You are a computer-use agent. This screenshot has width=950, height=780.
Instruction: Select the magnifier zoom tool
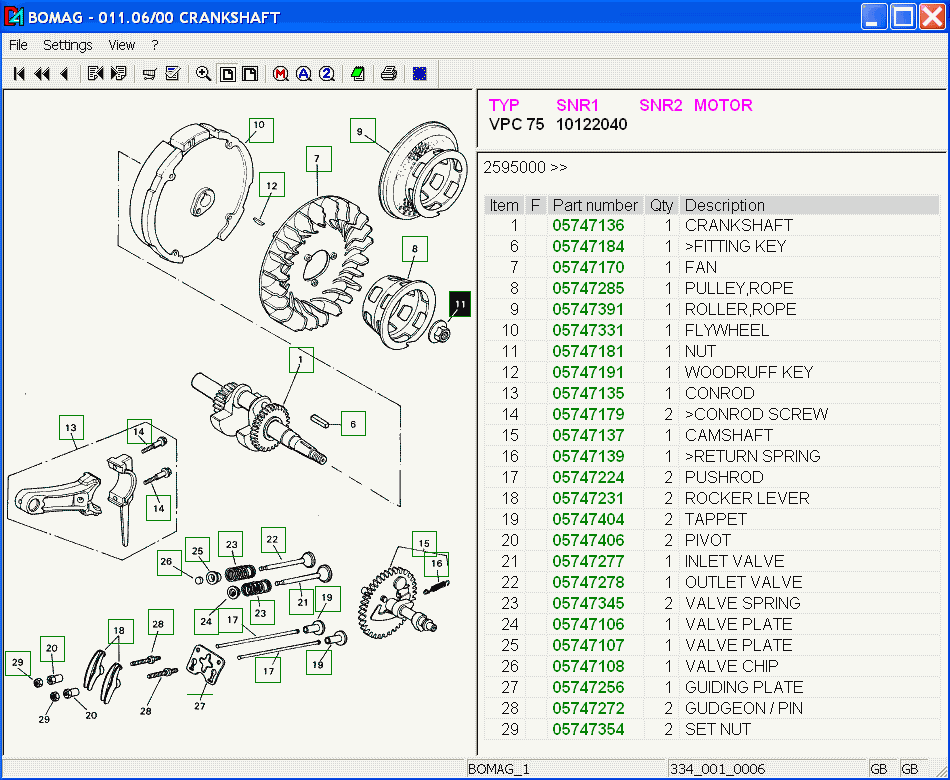pos(204,74)
